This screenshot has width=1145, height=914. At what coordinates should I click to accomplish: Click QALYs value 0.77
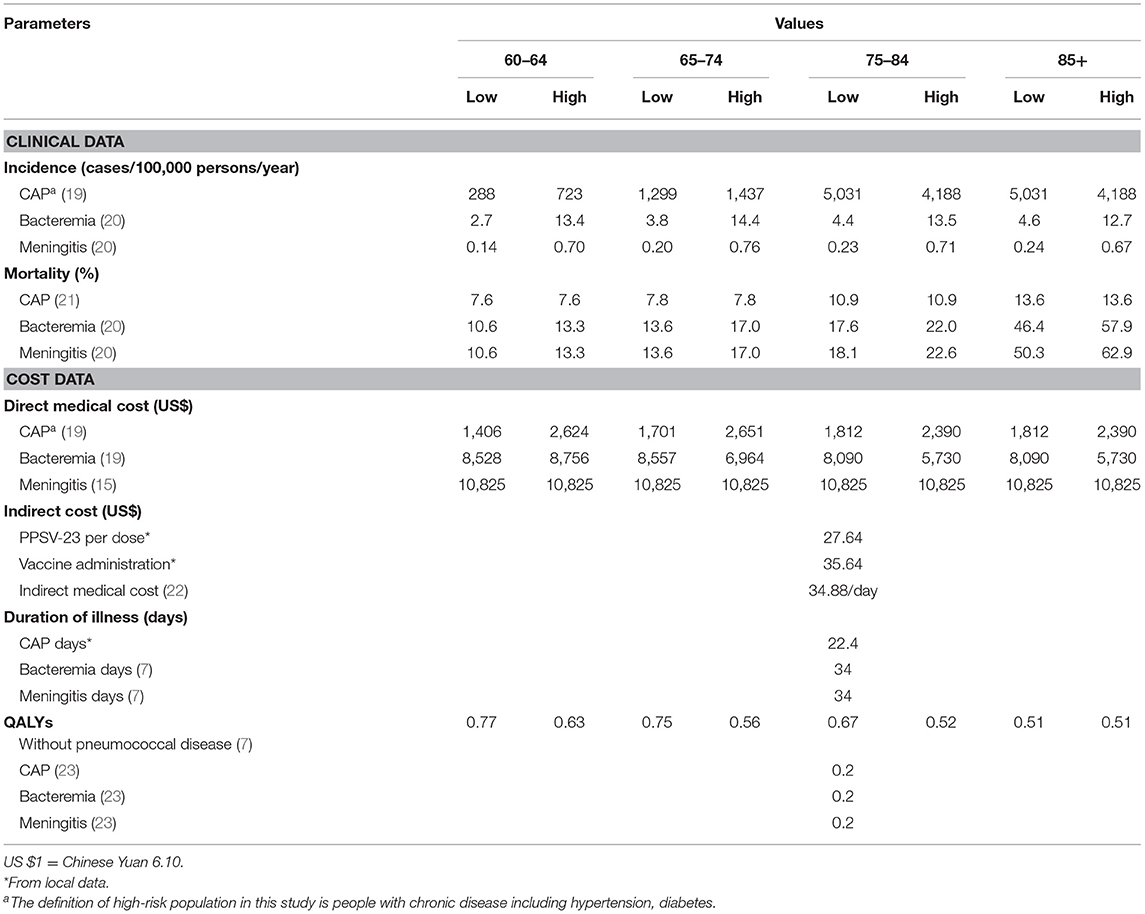click(x=481, y=722)
